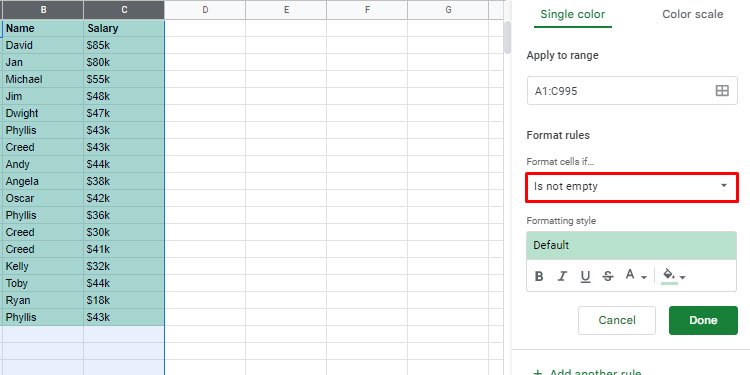Image resolution: width=750 pixels, height=375 pixels.
Task: Toggle bold in formatting style
Action: [x=539, y=276]
